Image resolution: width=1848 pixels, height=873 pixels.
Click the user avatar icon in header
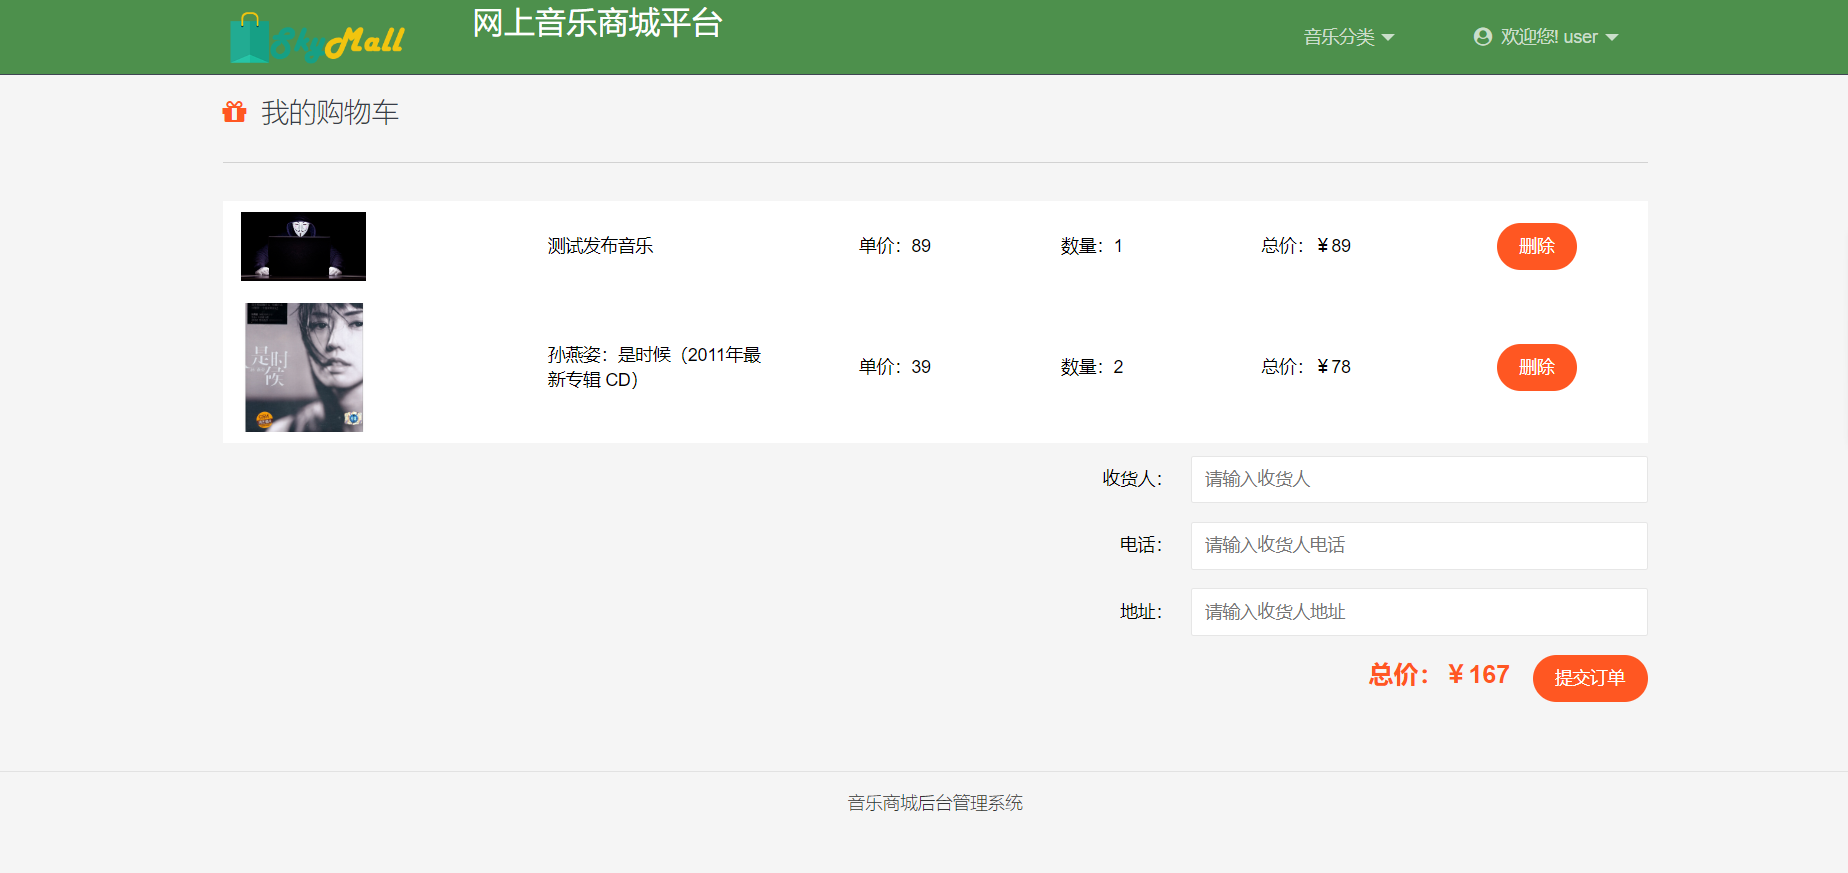click(1483, 37)
